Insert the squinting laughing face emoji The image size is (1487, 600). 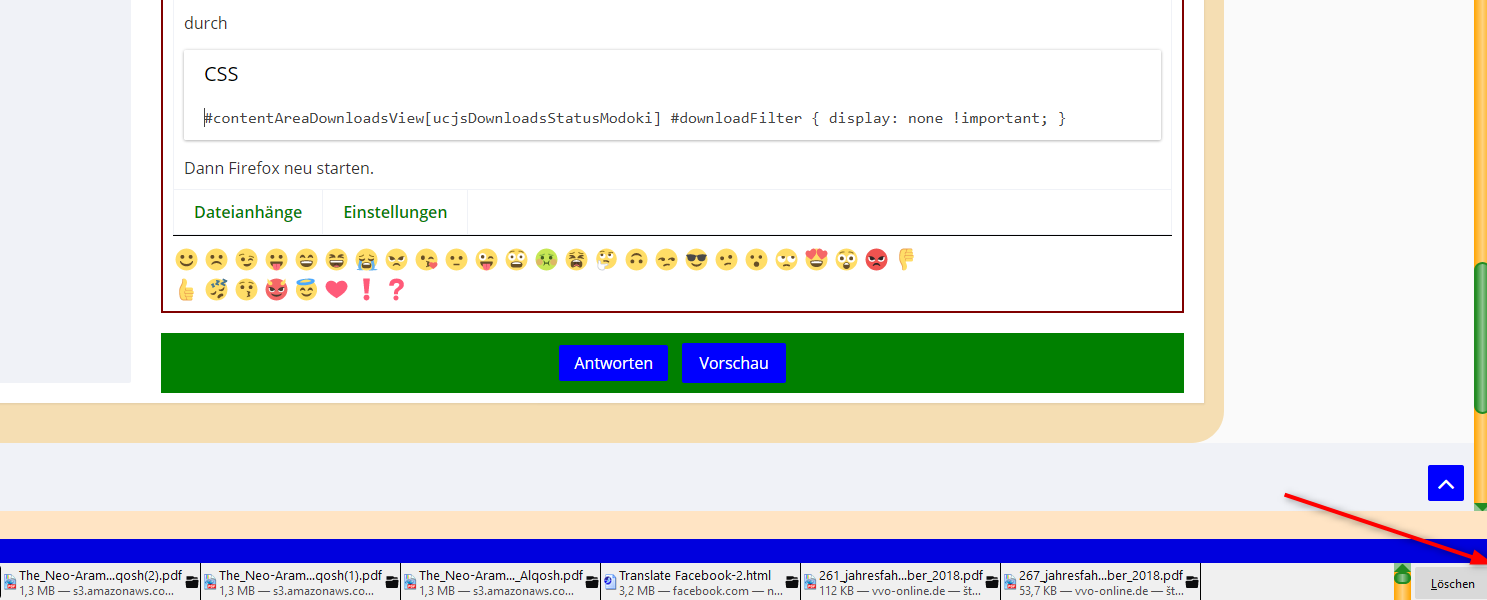[336, 260]
